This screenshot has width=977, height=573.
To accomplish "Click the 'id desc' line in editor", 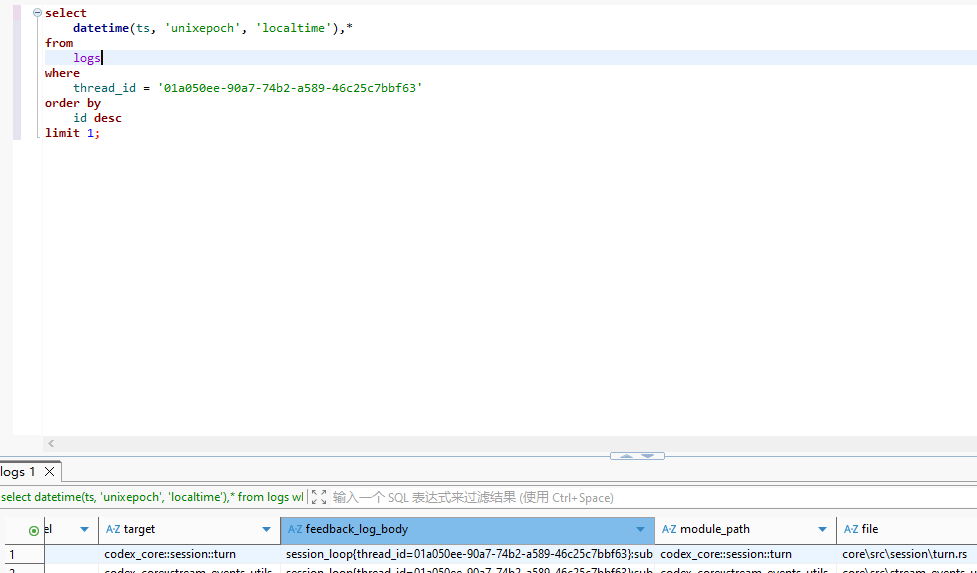I will click(x=97, y=118).
